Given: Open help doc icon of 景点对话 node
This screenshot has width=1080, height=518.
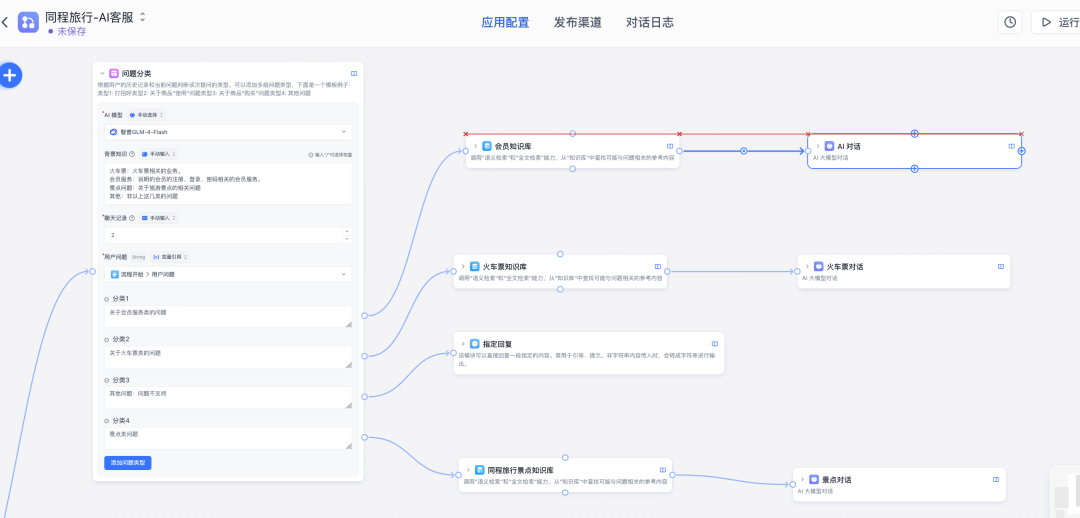Looking at the screenshot, I should pos(996,479).
